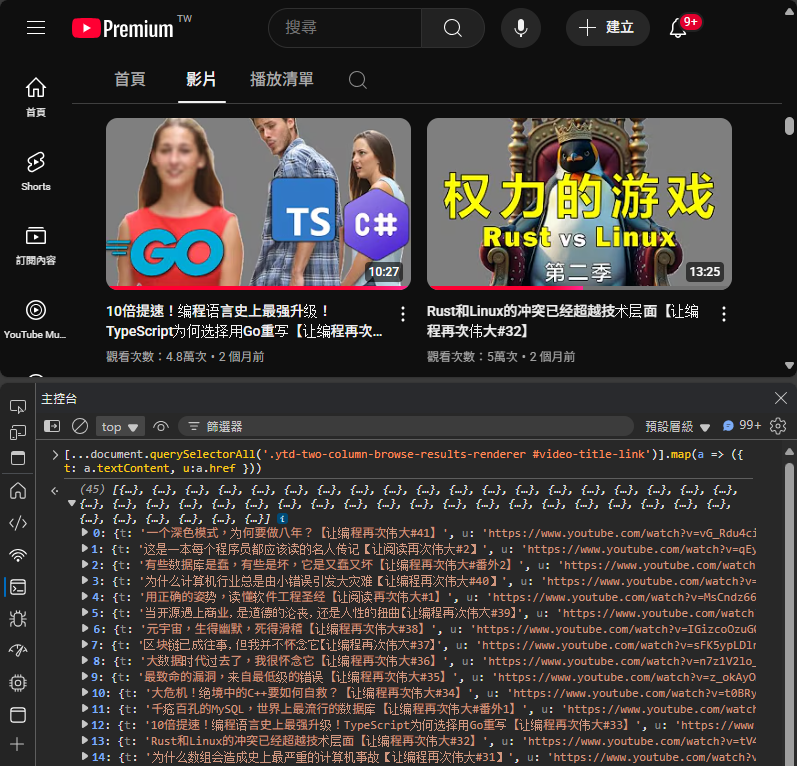
Task: Click the search magnifier button in the search bar
Action: coord(452,28)
